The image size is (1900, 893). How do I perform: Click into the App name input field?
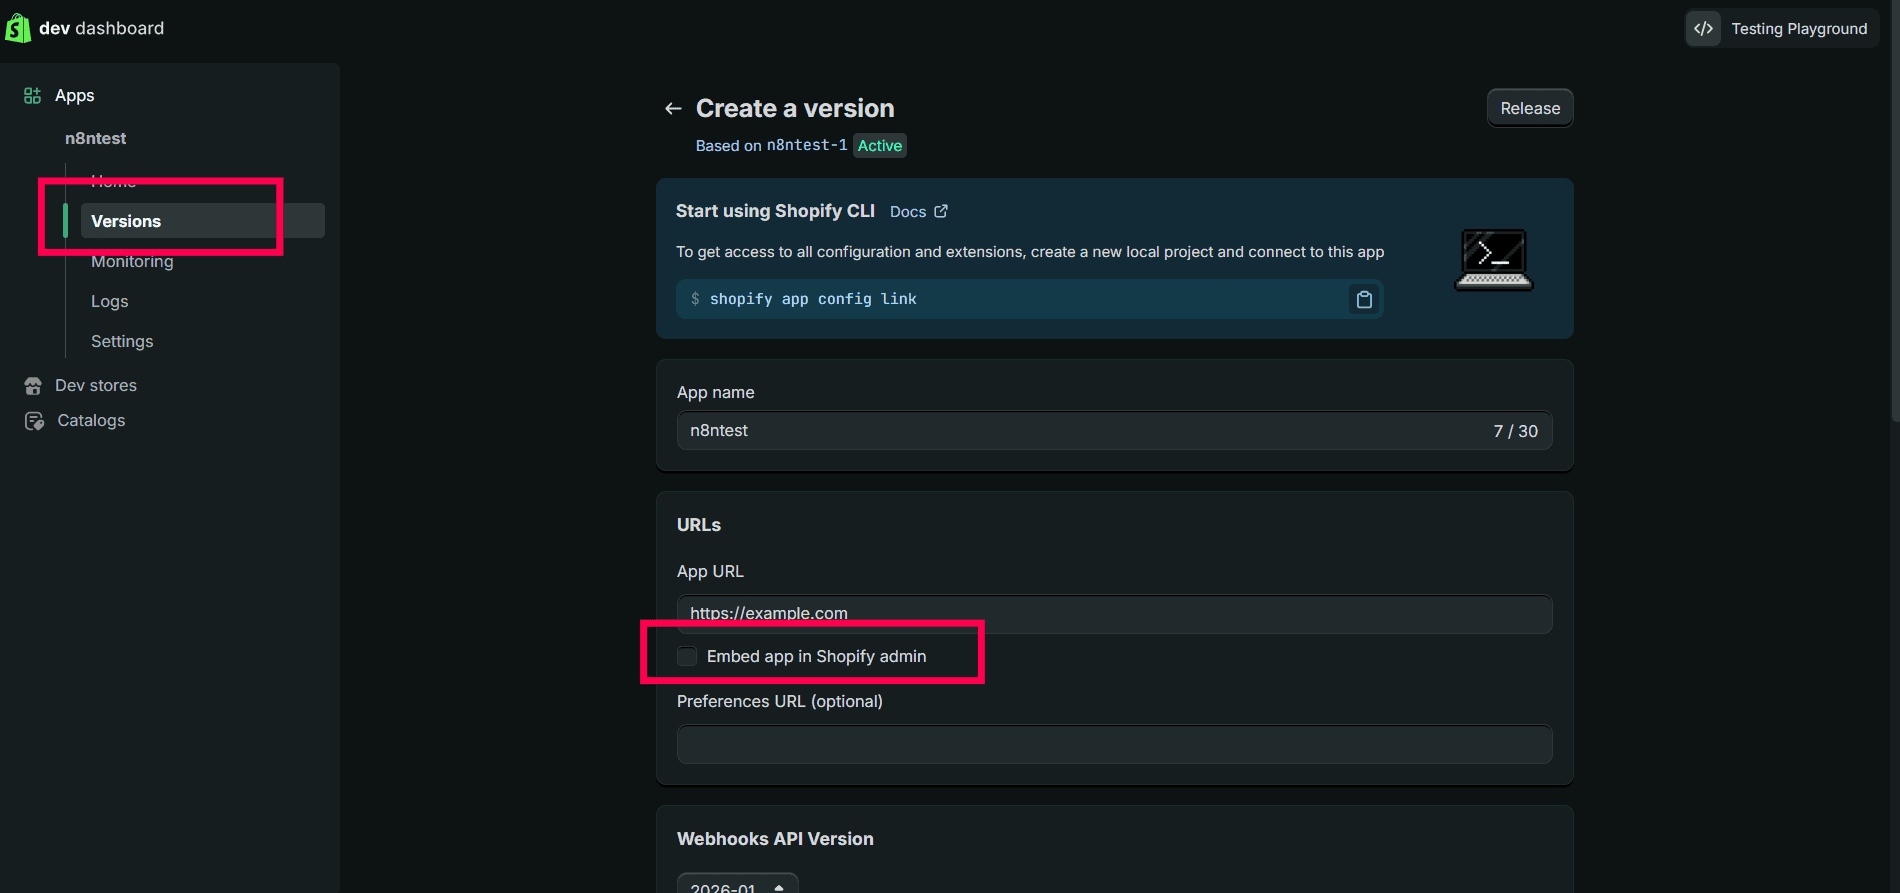[1080, 431]
